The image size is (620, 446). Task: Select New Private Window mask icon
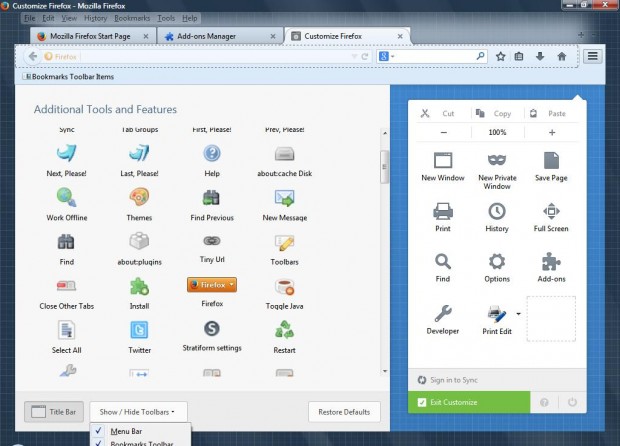pyautogui.click(x=497, y=160)
